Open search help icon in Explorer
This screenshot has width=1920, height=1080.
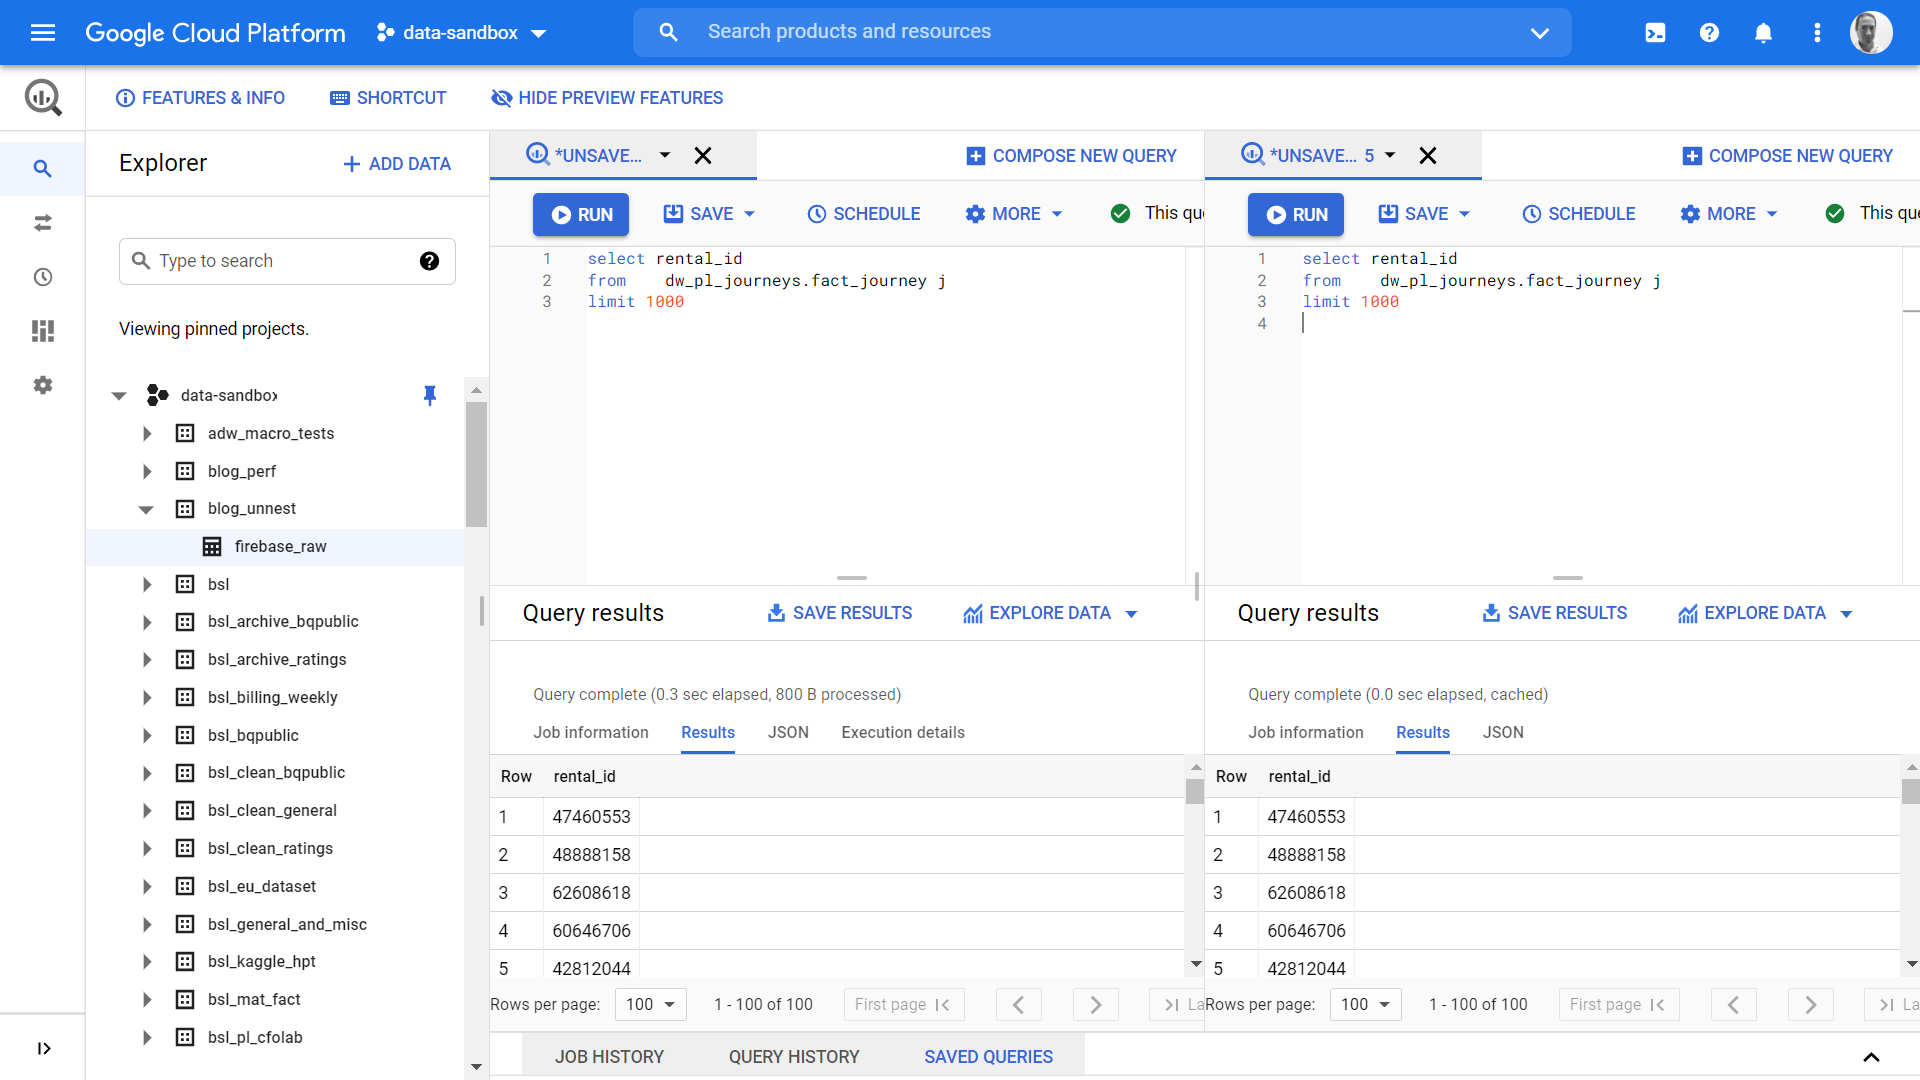429,261
